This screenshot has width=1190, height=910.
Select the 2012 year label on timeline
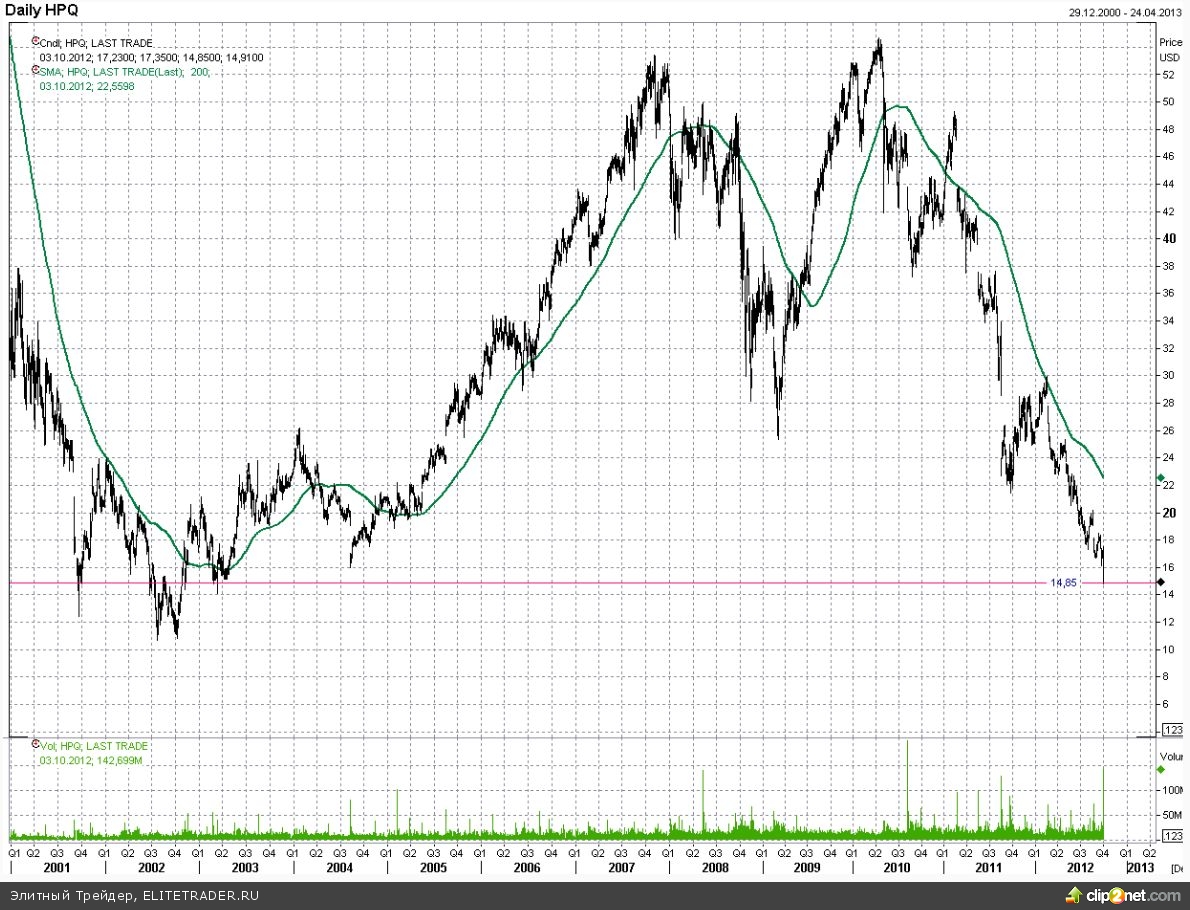(1080, 868)
